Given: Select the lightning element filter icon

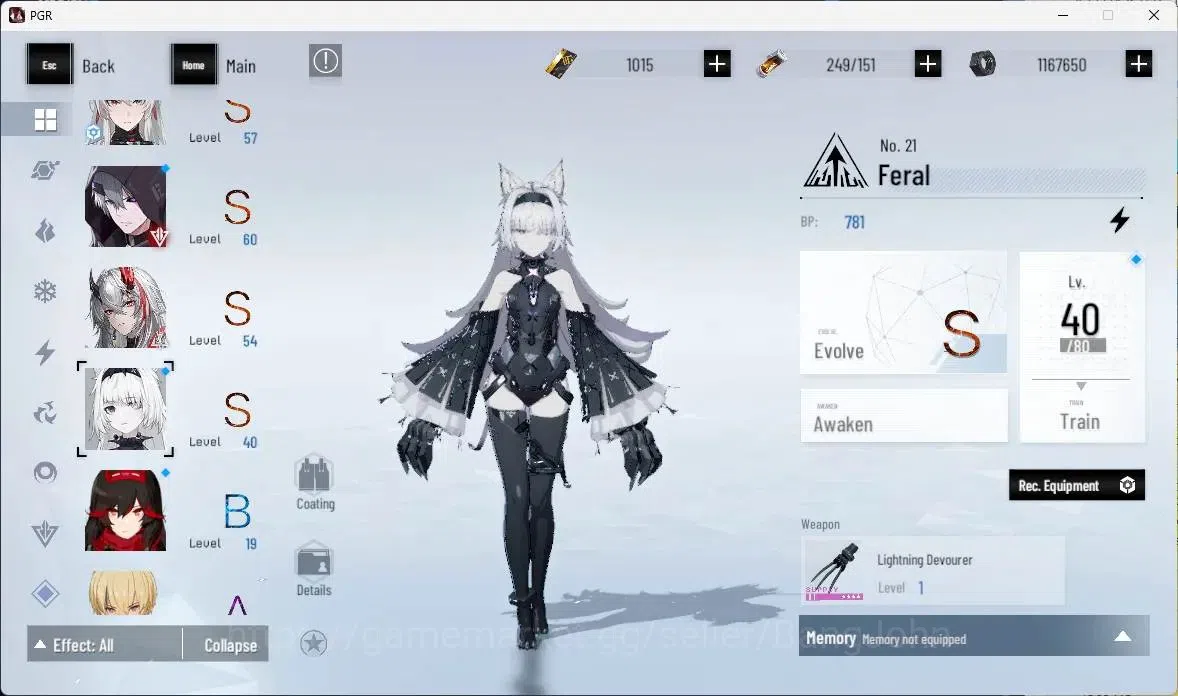Looking at the screenshot, I should [45, 352].
